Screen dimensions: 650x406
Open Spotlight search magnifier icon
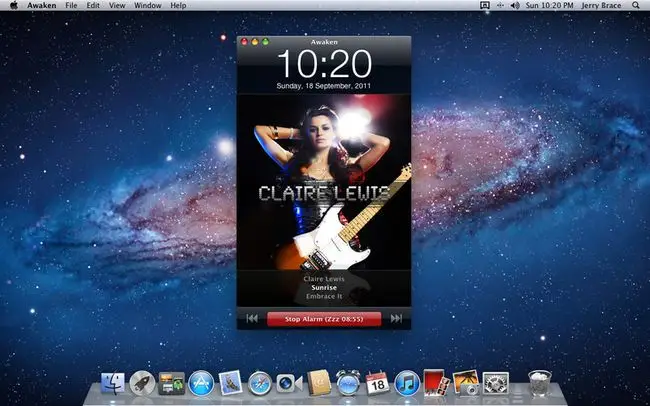point(635,5)
